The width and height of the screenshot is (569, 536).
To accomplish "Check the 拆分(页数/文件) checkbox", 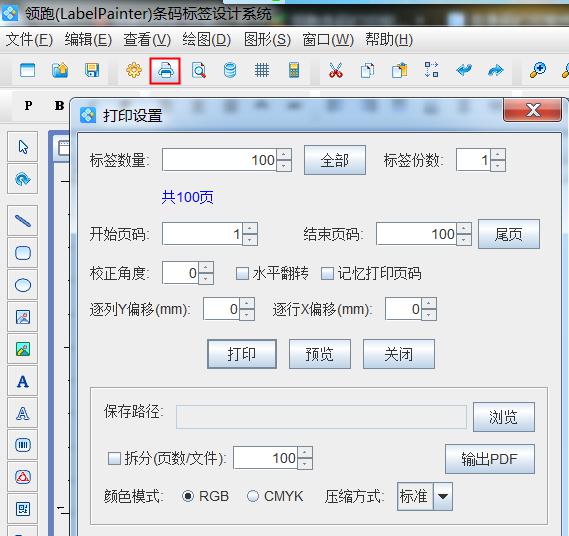I will pos(114,458).
